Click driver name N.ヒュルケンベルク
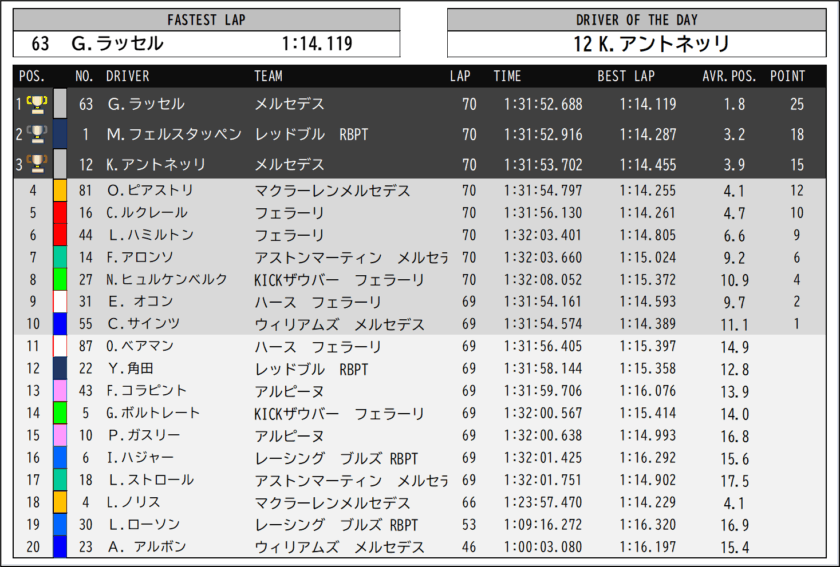Viewport: 840px width, 567px height. (167, 279)
